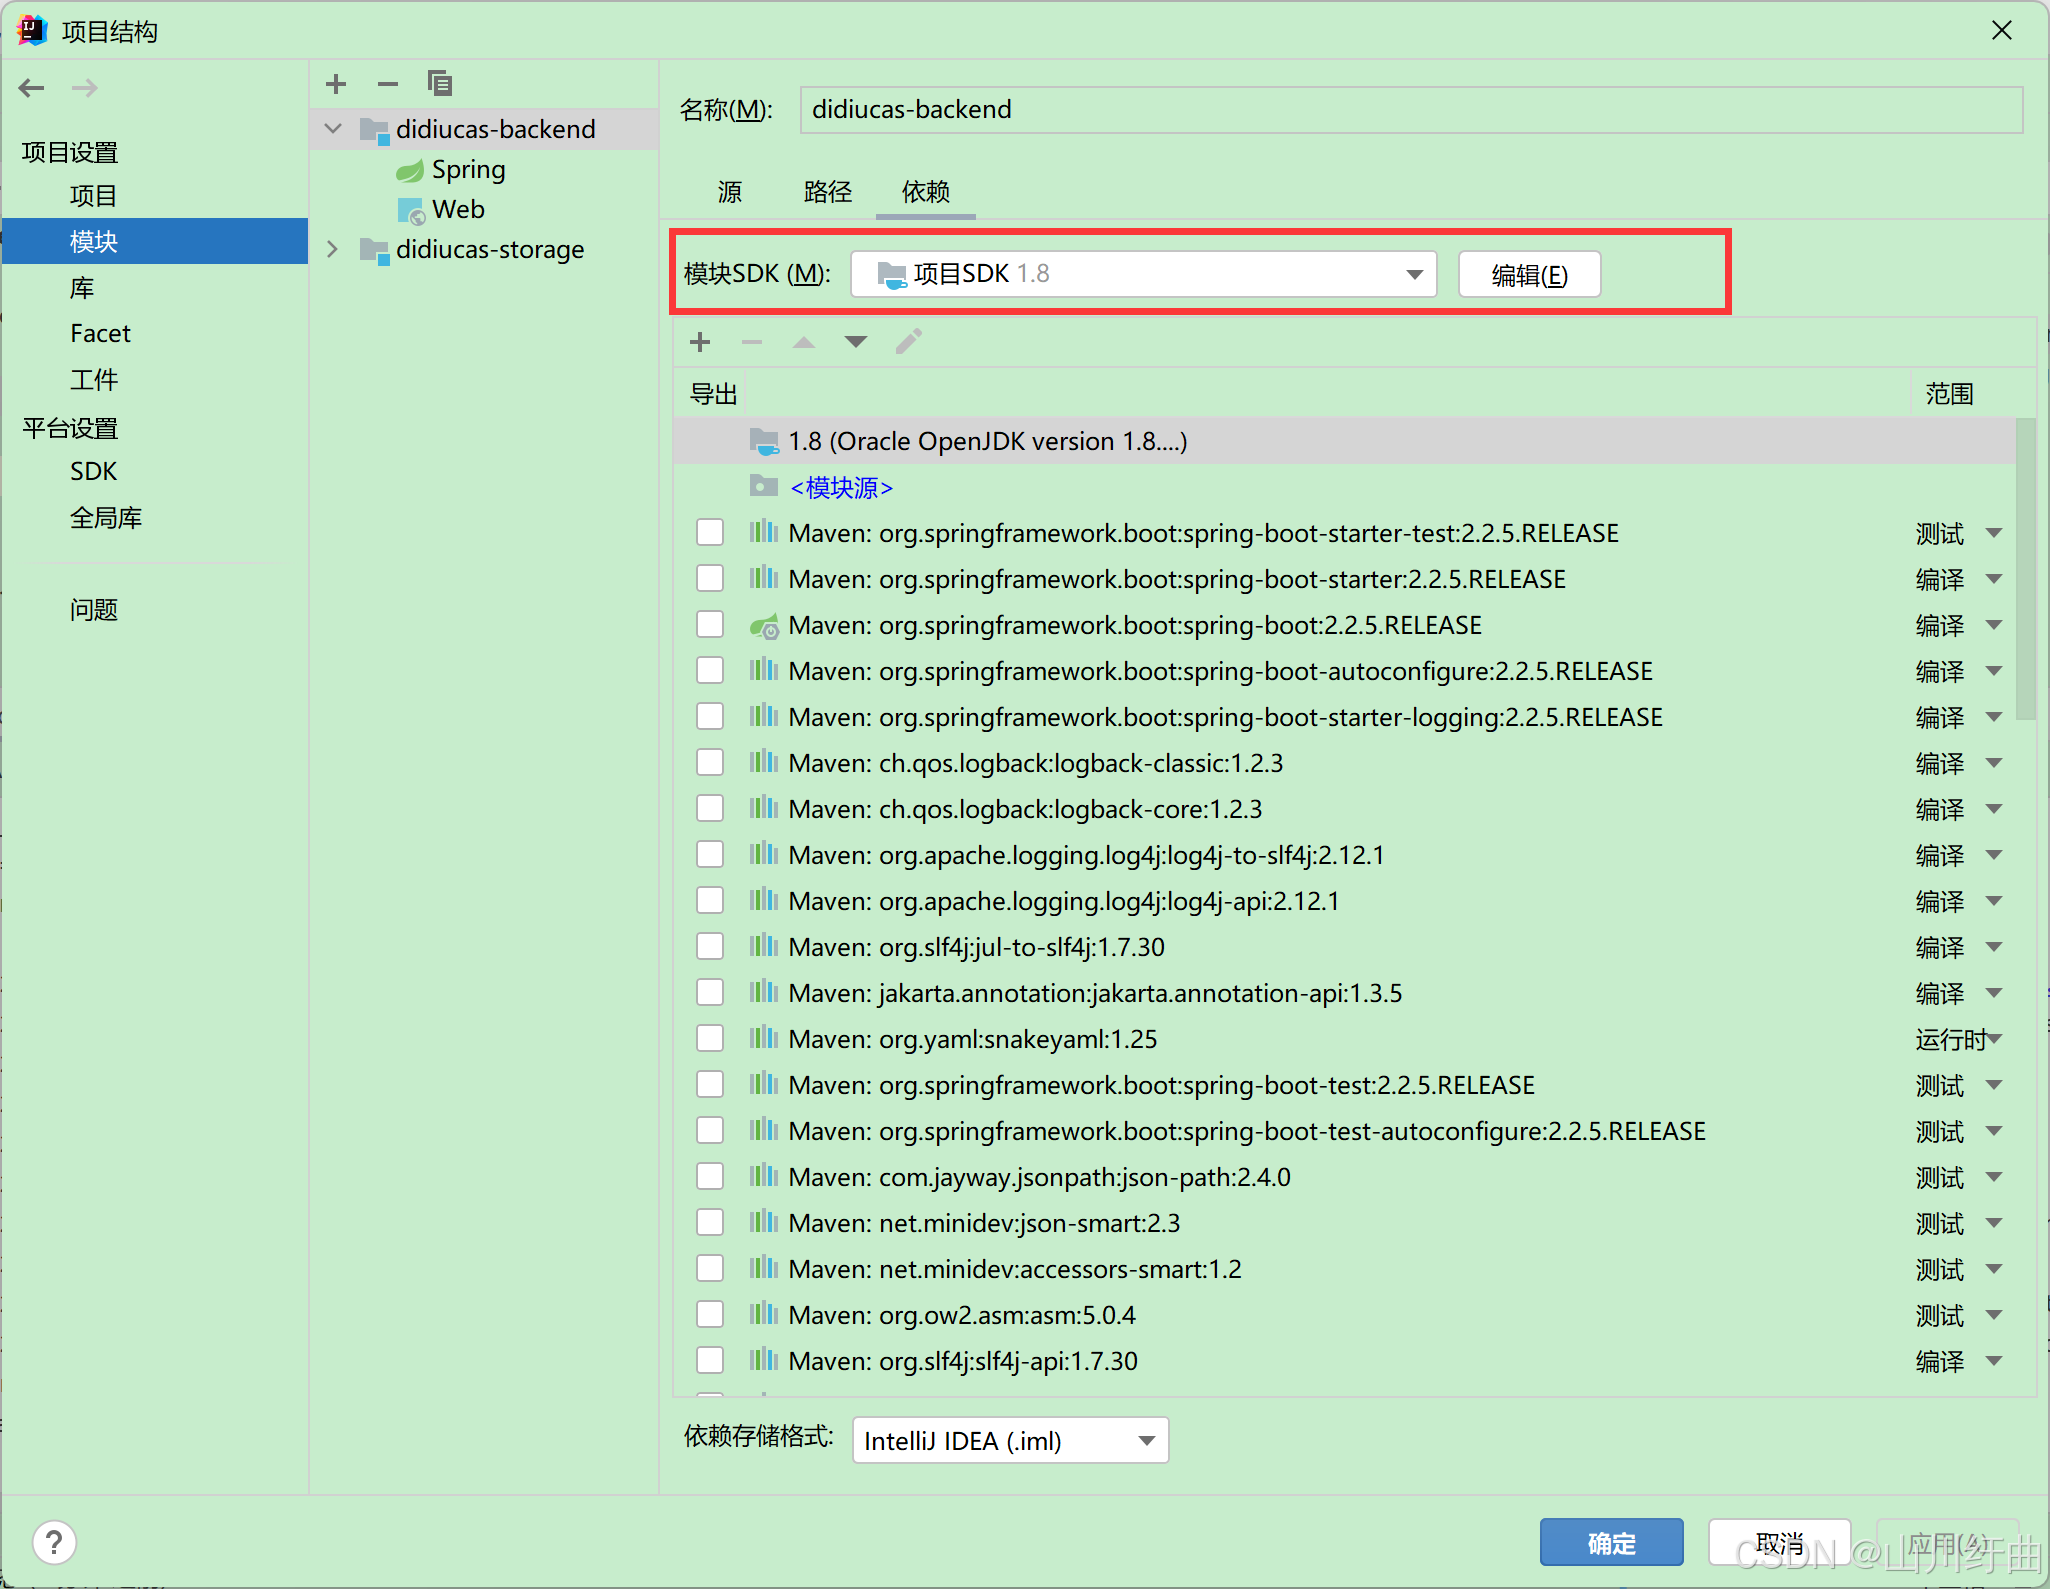Image resolution: width=2050 pixels, height=1589 pixels.
Task: Click the back navigation arrow
Action: pos(32,88)
